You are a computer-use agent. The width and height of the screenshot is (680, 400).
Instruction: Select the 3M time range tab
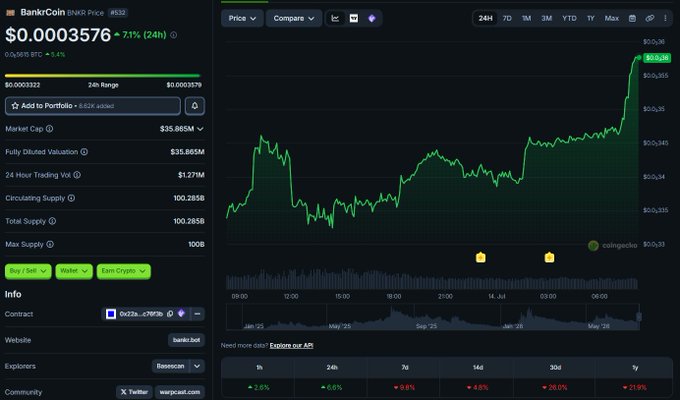[546, 18]
